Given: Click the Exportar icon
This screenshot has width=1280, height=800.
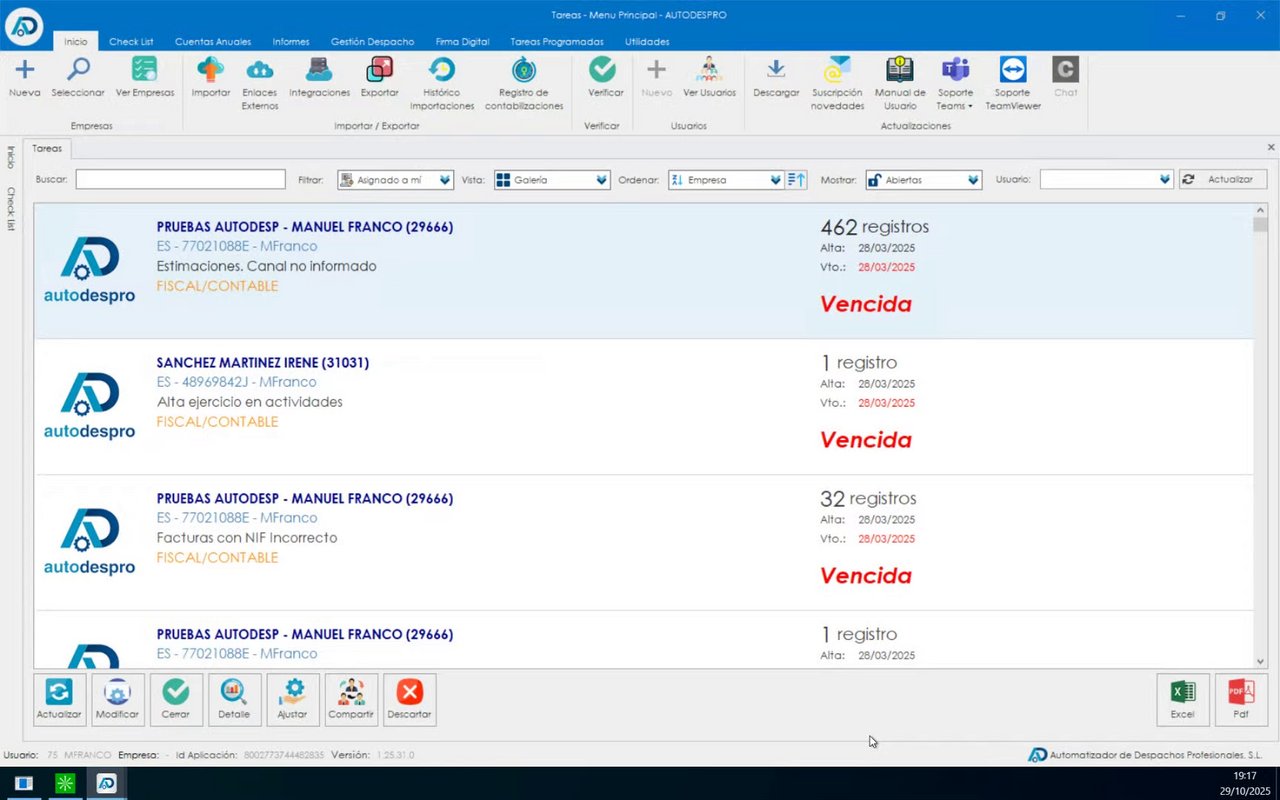Looking at the screenshot, I should tap(380, 70).
